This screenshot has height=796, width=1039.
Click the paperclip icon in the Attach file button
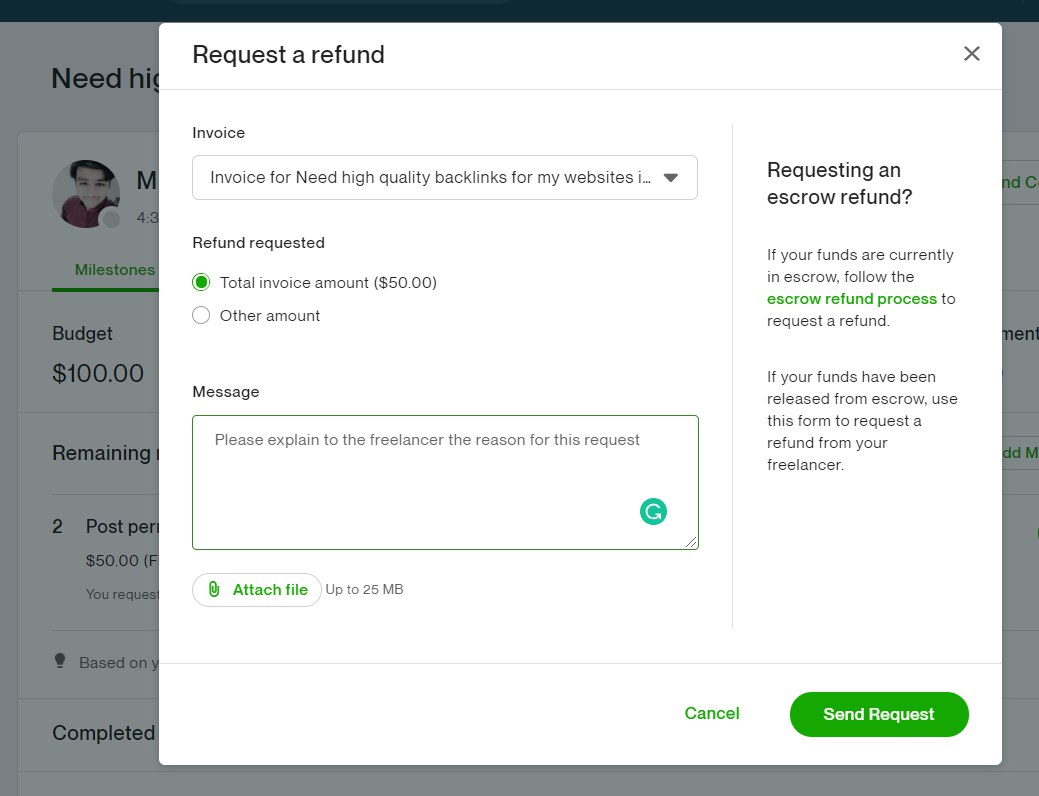[x=214, y=589]
